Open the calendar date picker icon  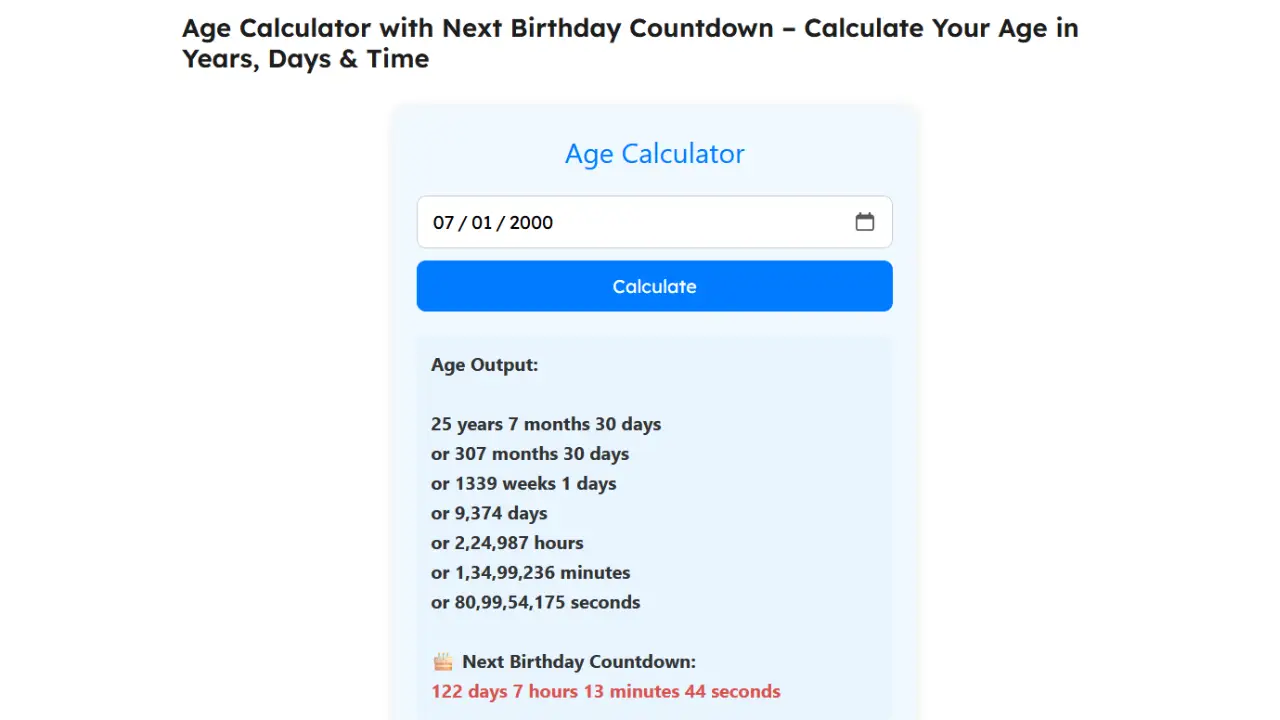pyautogui.click(x=864, y=222)
